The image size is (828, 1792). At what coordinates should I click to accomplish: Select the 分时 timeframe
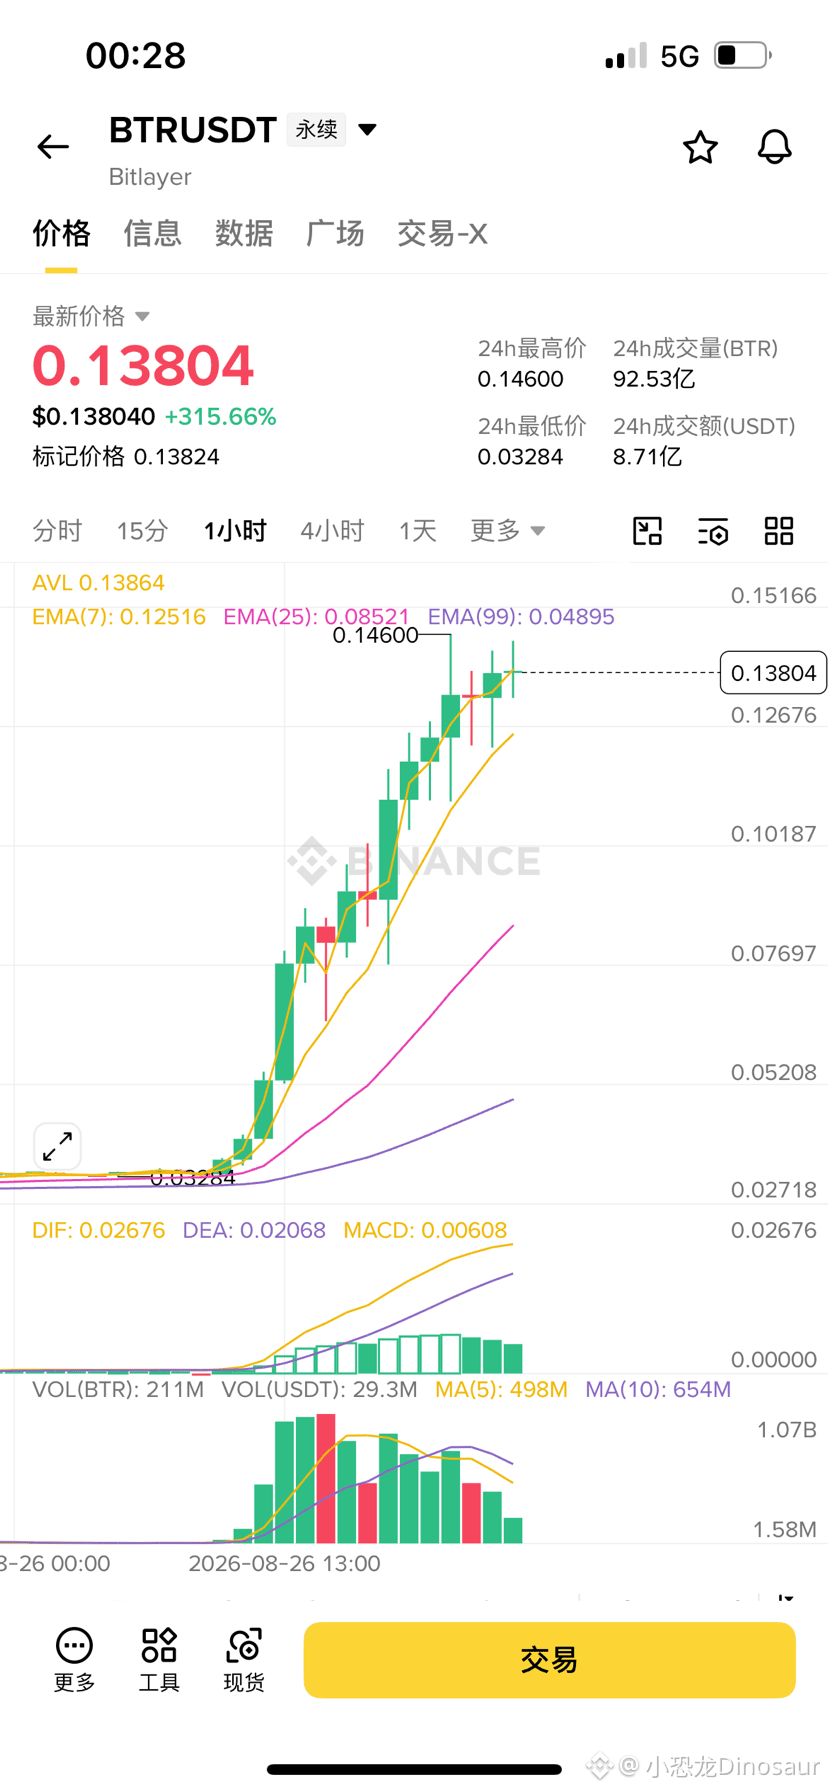coord(57,530)
